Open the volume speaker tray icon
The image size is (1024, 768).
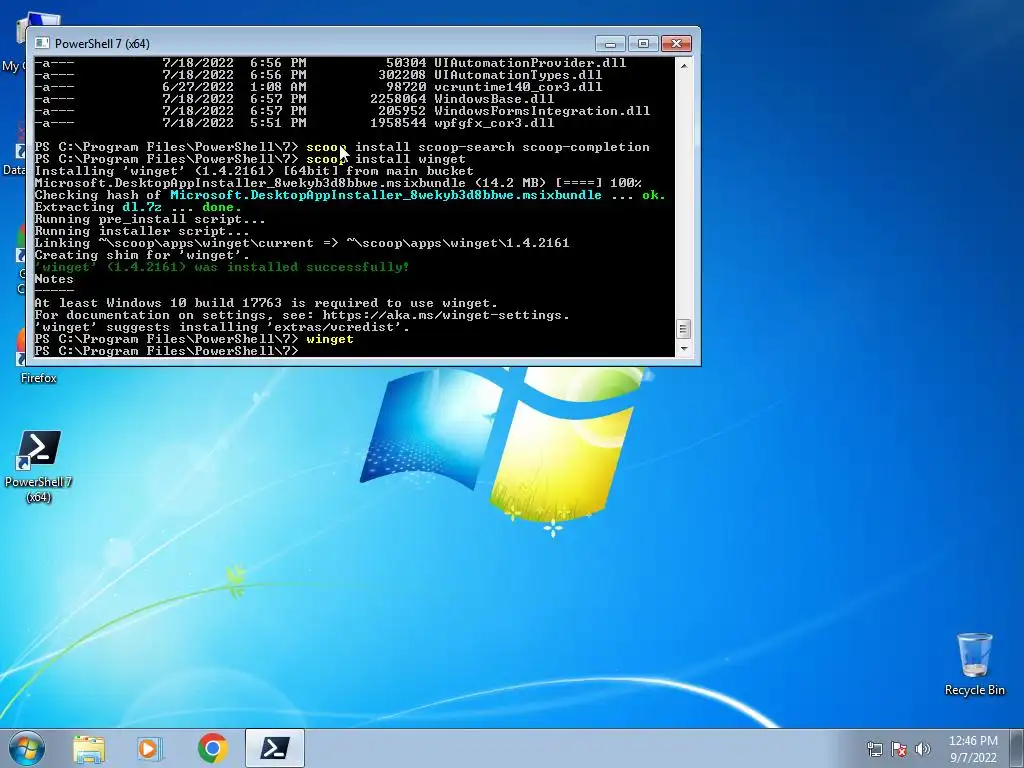pos(923,749)
